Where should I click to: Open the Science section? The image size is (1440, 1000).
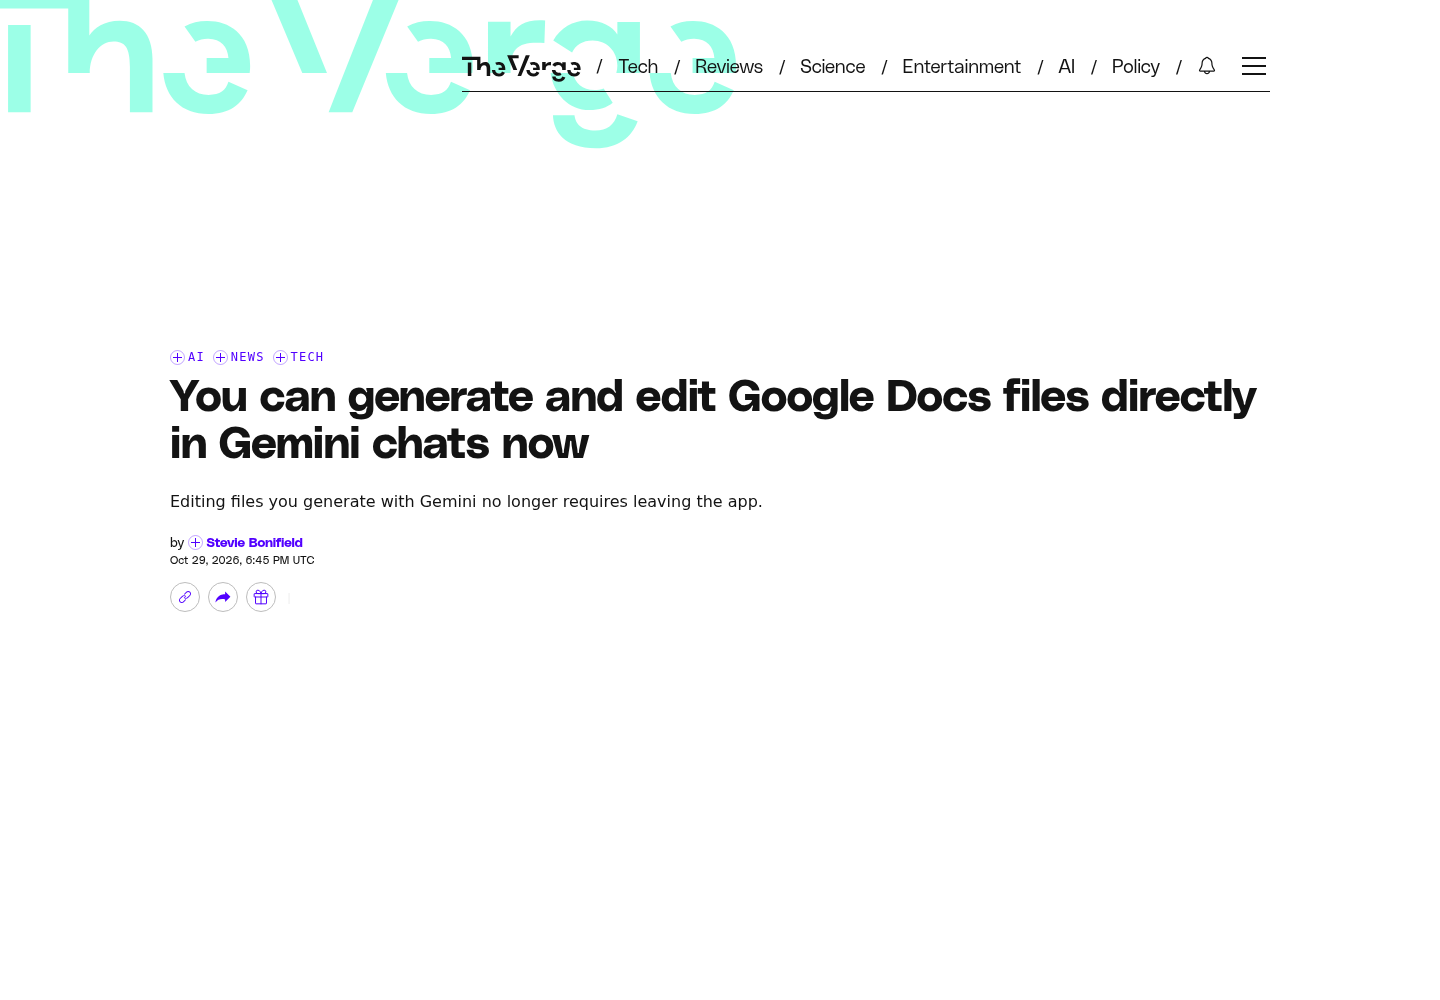pyautogui.click(x=832, y=66)
